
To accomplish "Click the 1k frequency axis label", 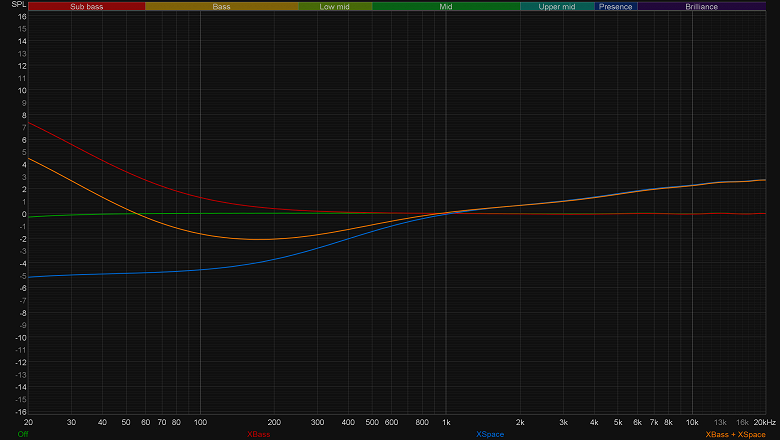I will 446,422.
